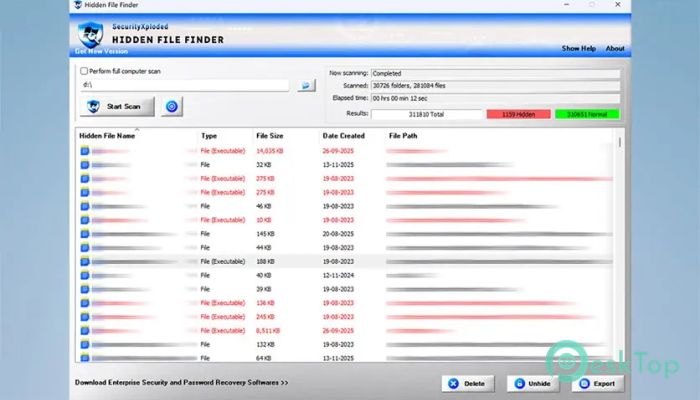Click the green Normal results count box

point(587,114)
